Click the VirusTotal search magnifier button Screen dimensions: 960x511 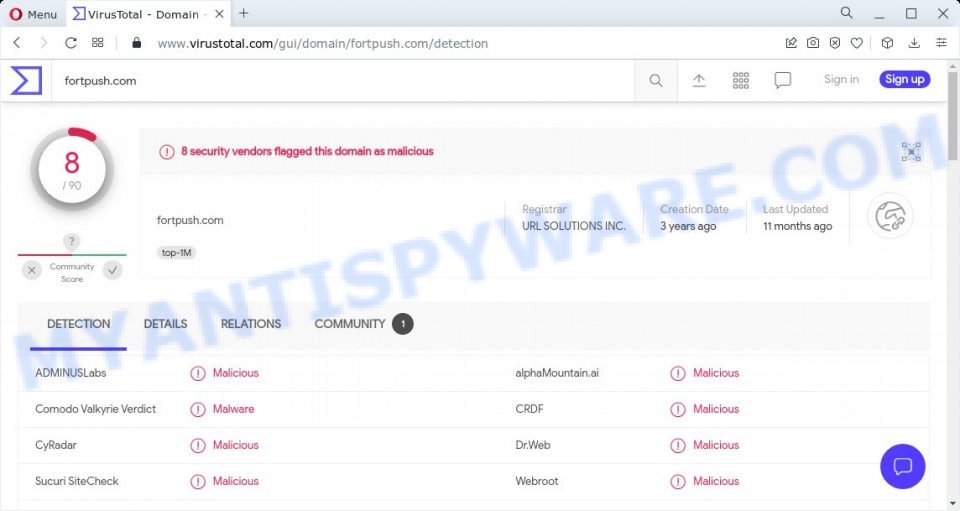tap(656, 80)
